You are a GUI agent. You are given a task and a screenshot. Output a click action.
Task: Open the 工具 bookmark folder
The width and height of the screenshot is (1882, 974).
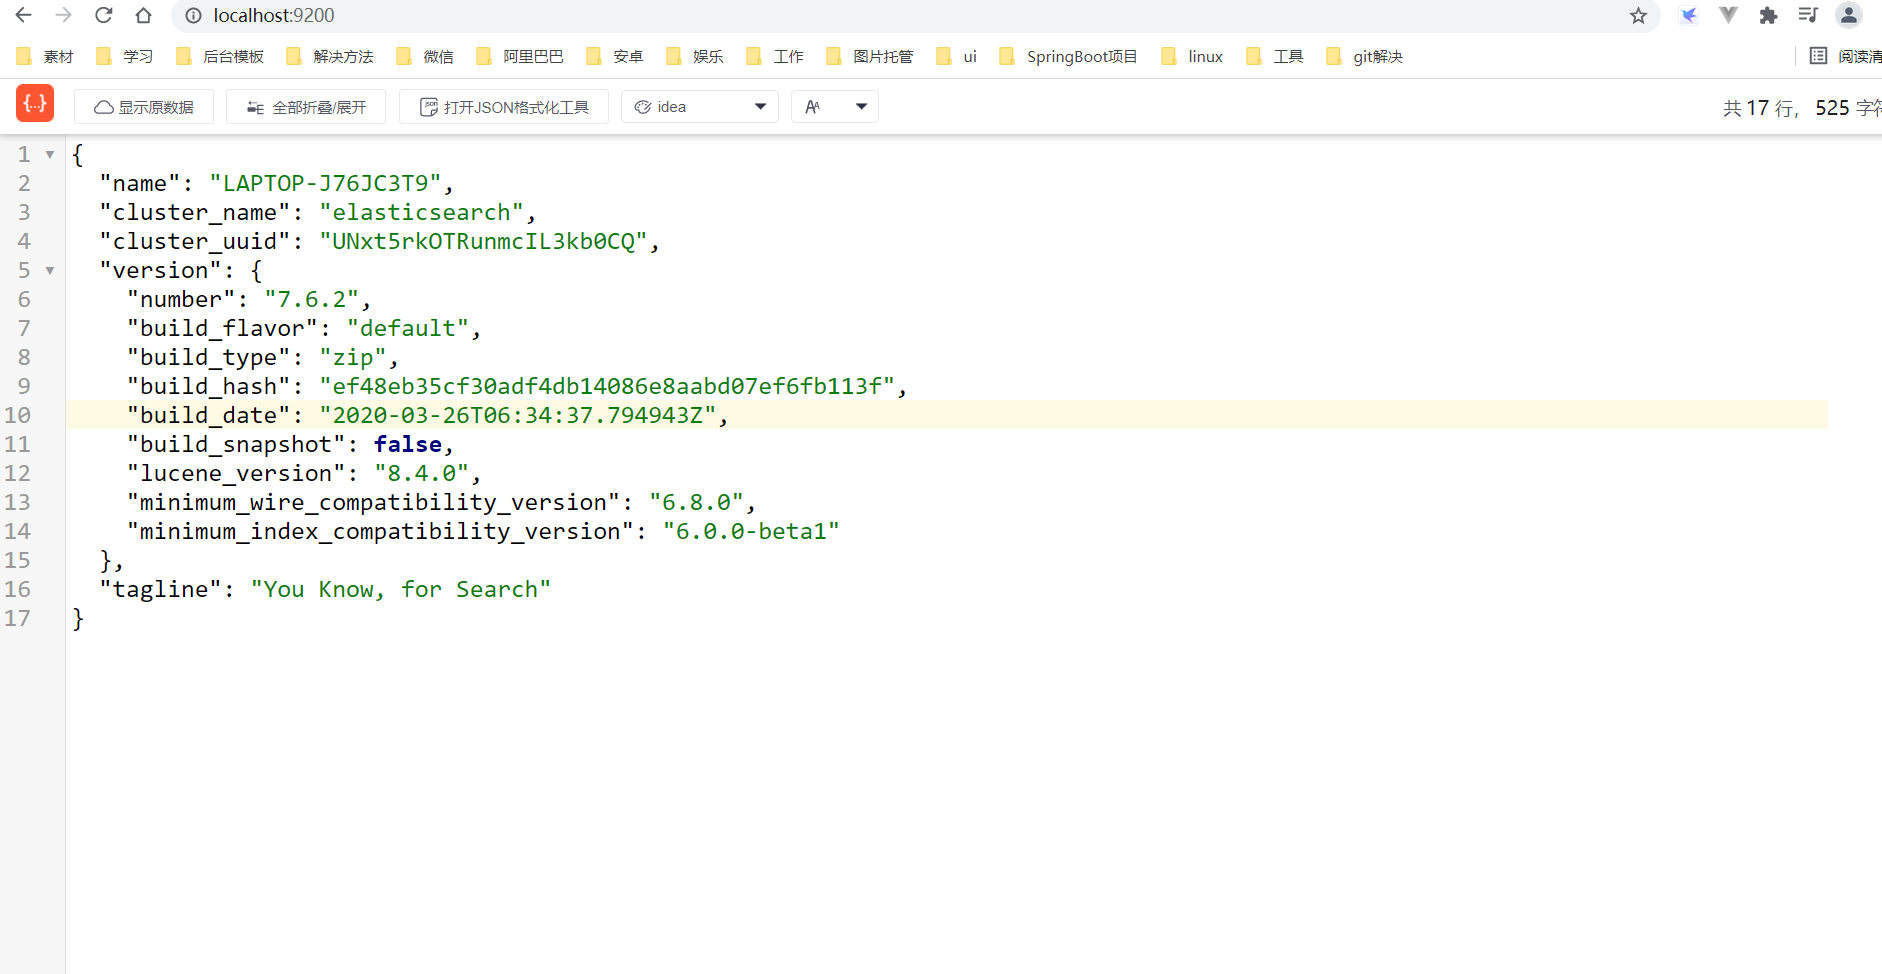point(1275,56)
